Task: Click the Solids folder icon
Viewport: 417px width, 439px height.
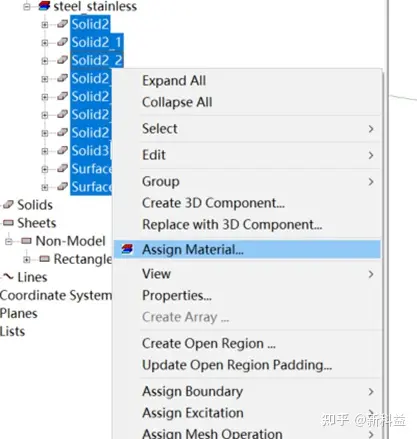Action: point(8,204)
